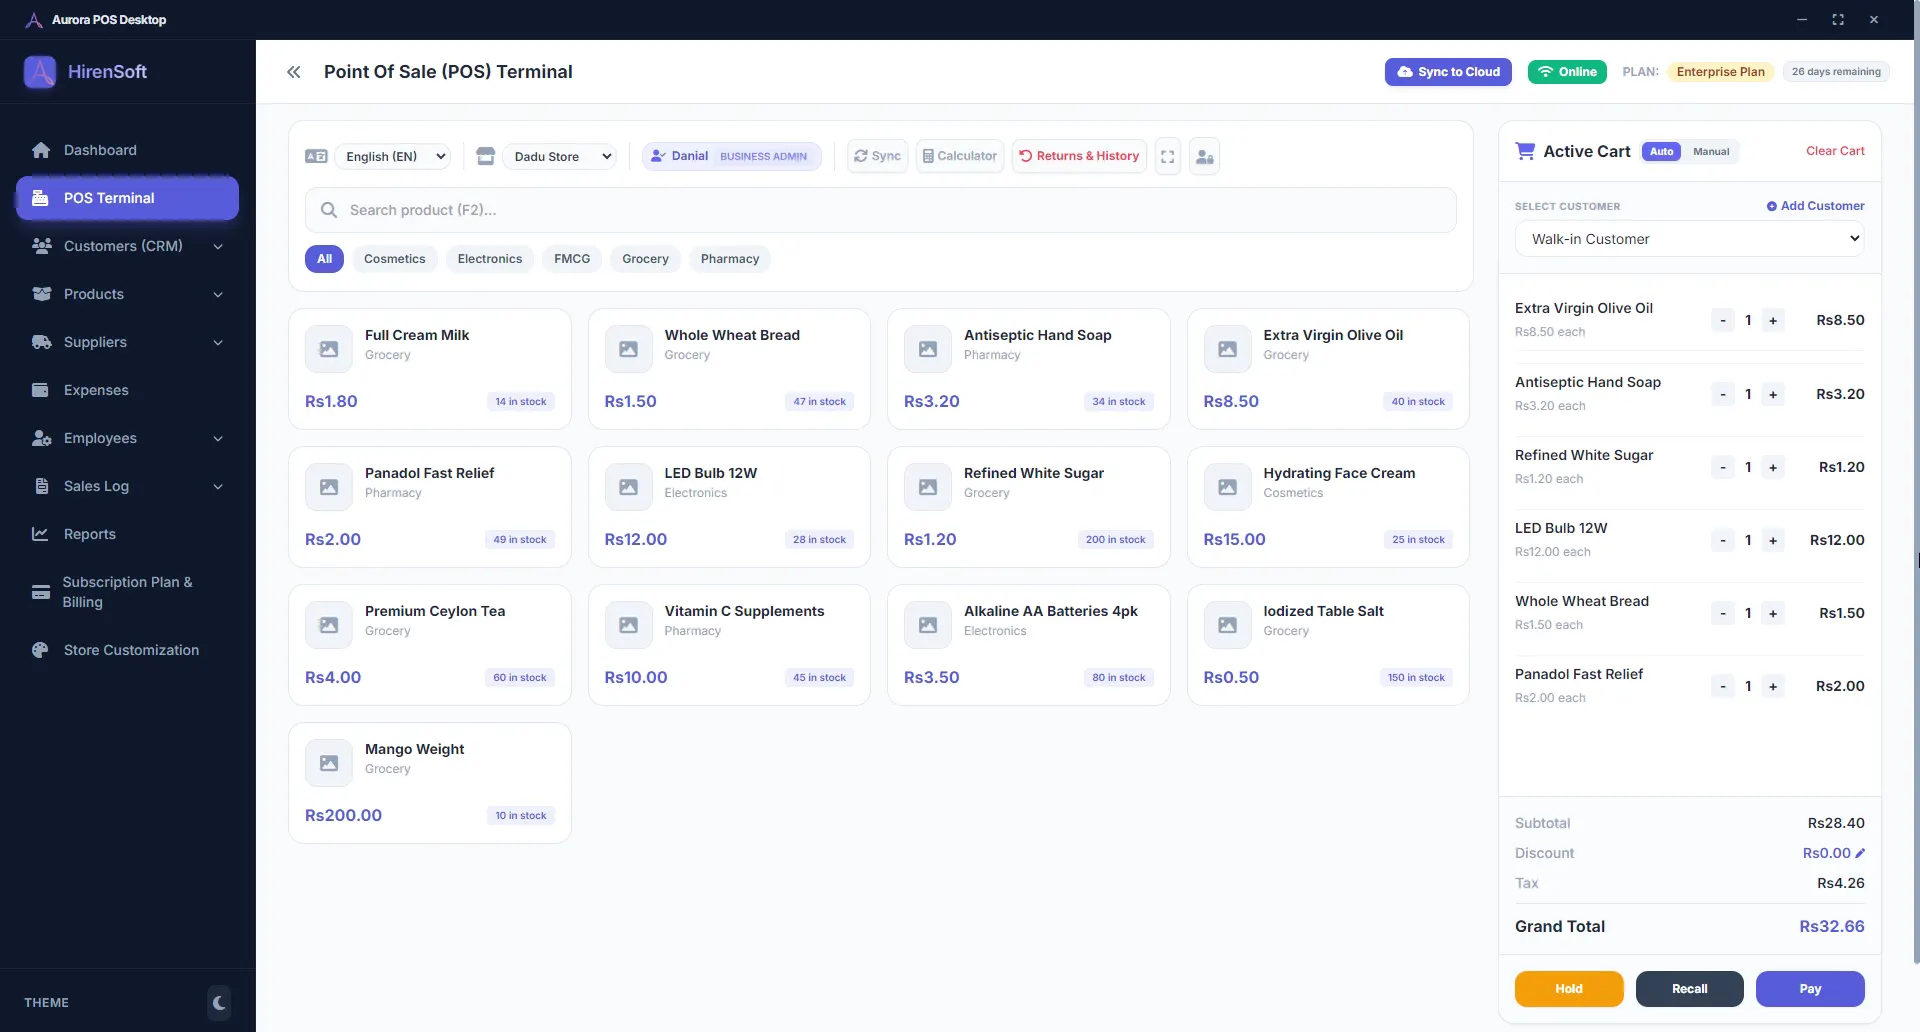The height and width of the screenshot is (1032, 1920).
Task: Click Sync to Cloud button
Action: pos(1448,72)
